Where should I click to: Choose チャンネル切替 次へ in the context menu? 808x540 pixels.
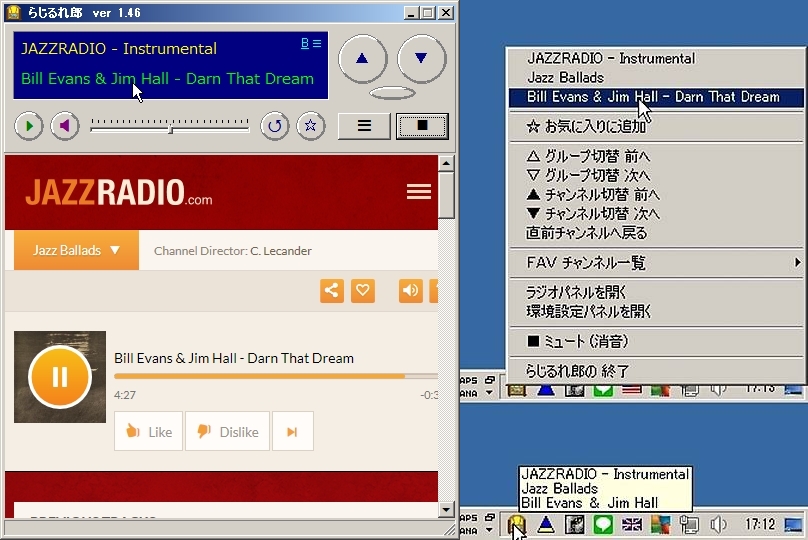[x=656, y=214]
